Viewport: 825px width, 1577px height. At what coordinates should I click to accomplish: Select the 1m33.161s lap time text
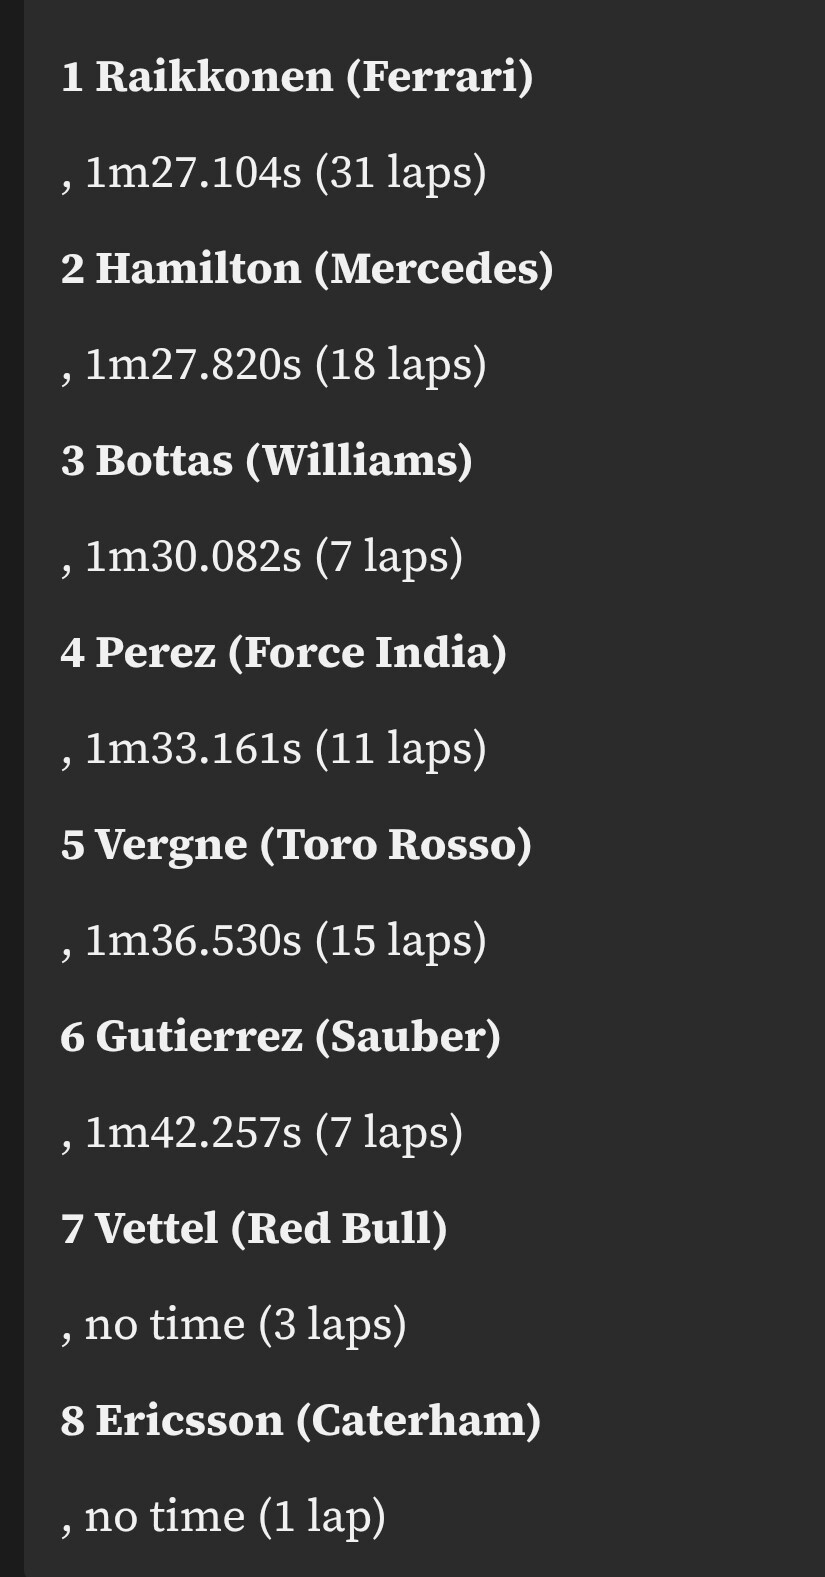(192, 749)
